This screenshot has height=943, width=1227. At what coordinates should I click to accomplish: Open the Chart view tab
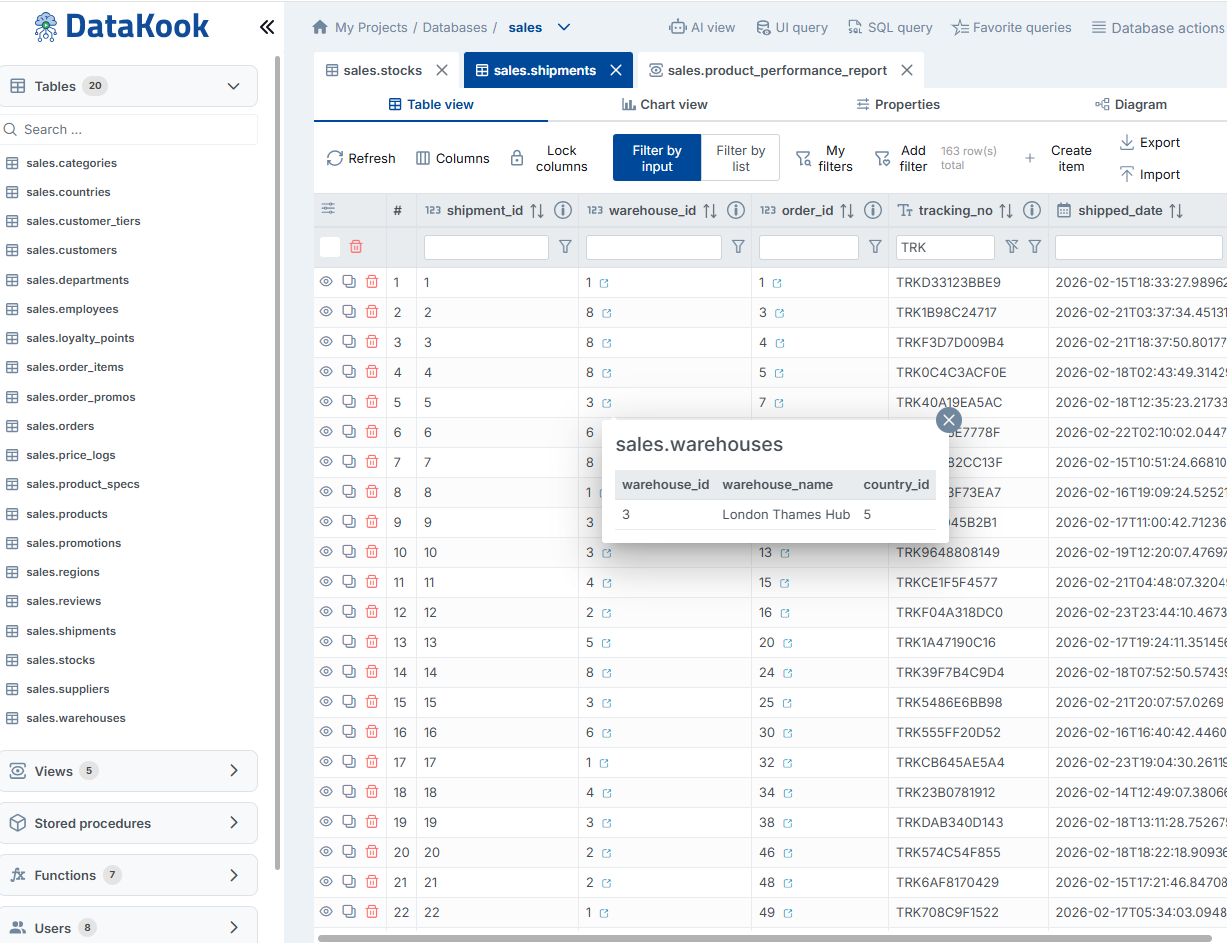665,104
